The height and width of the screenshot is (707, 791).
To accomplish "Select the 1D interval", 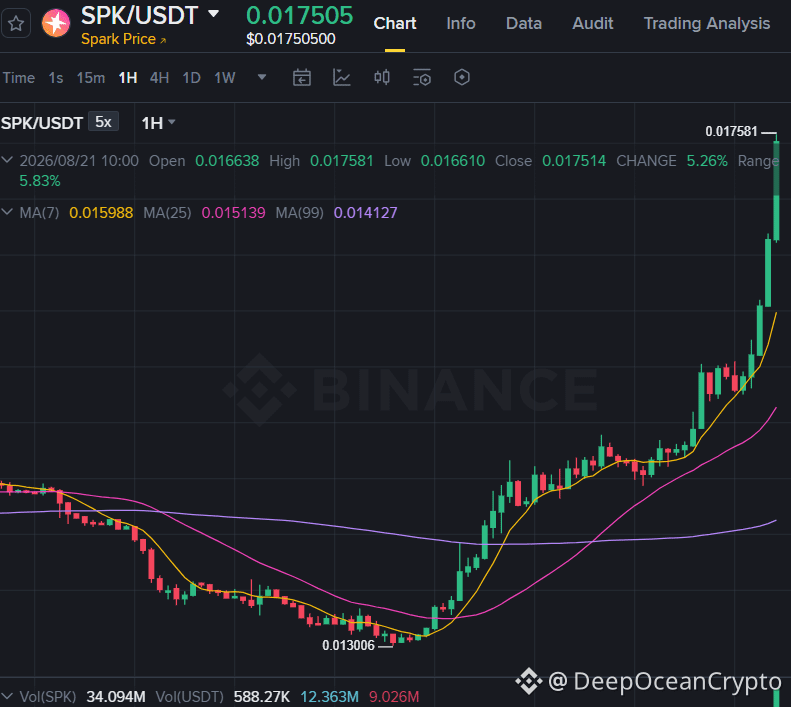I will click(191, 78).
